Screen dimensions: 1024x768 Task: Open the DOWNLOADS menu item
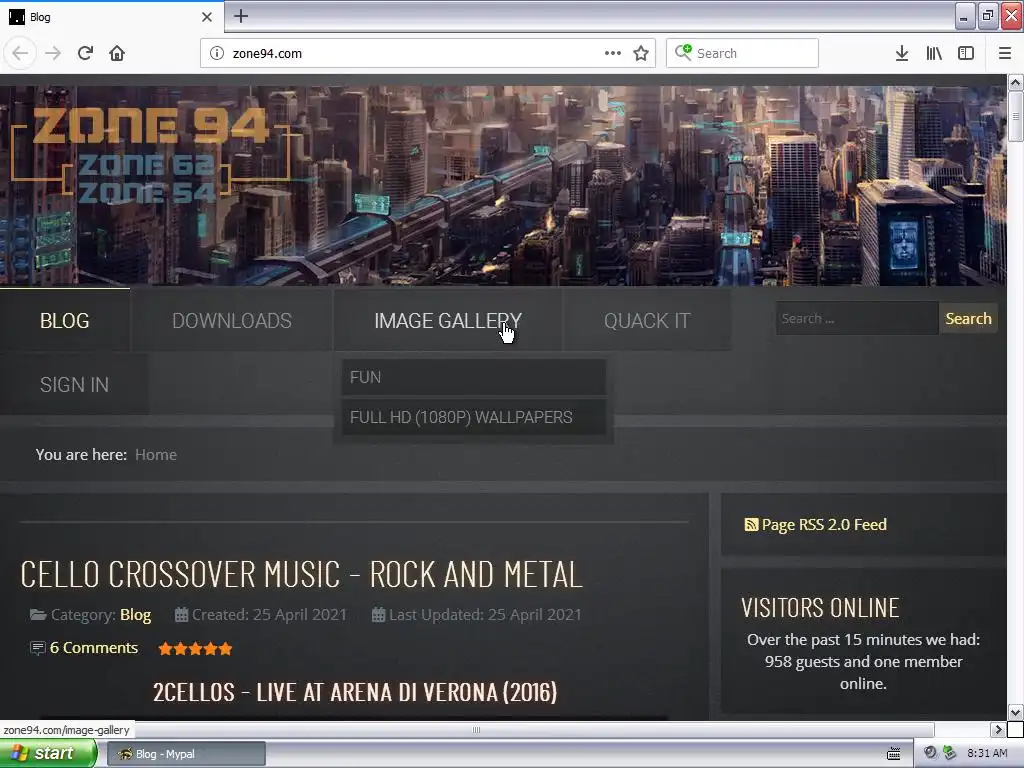tap(232, 321)
